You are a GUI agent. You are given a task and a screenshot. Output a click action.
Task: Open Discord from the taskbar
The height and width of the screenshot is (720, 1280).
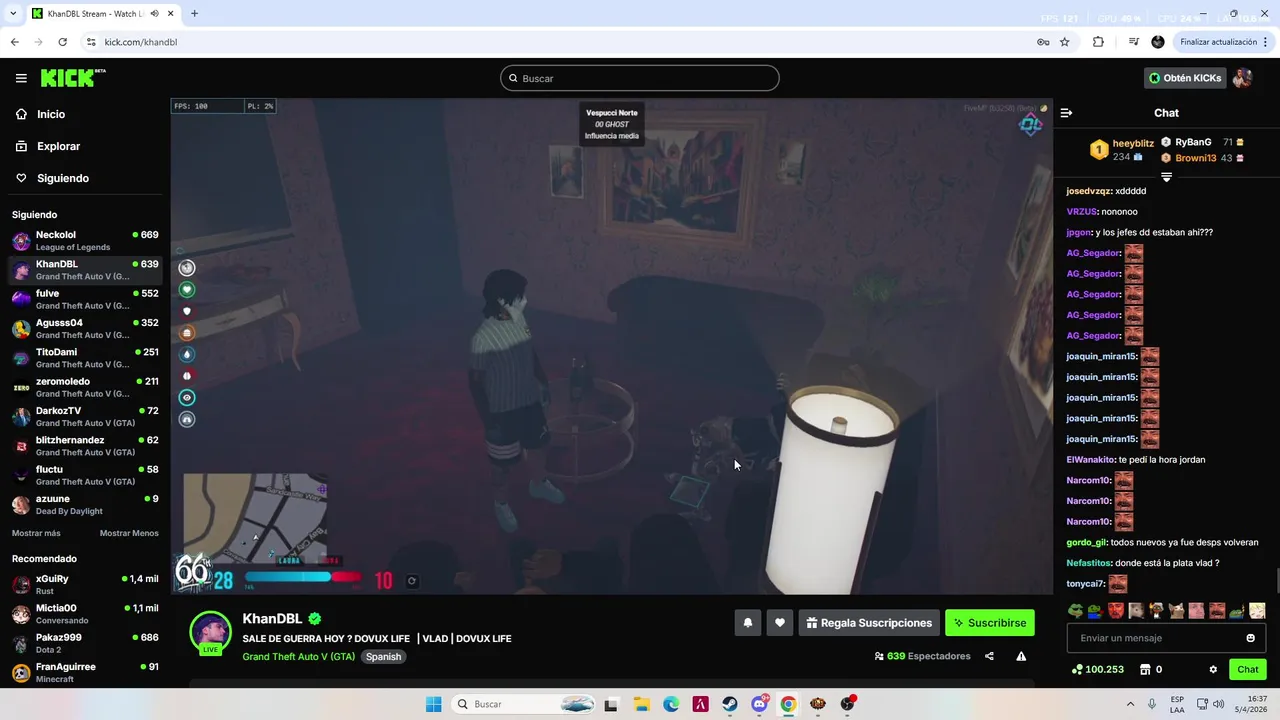point(759,704)
